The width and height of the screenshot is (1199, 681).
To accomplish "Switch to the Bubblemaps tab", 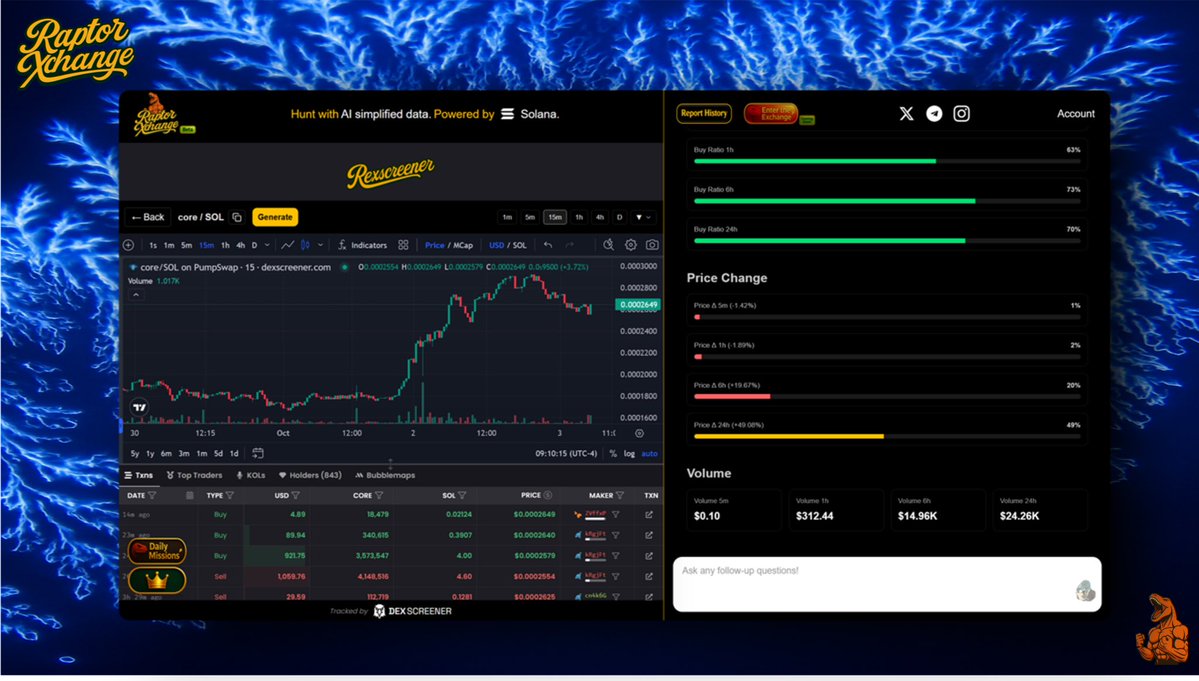I will pos(385,475).
